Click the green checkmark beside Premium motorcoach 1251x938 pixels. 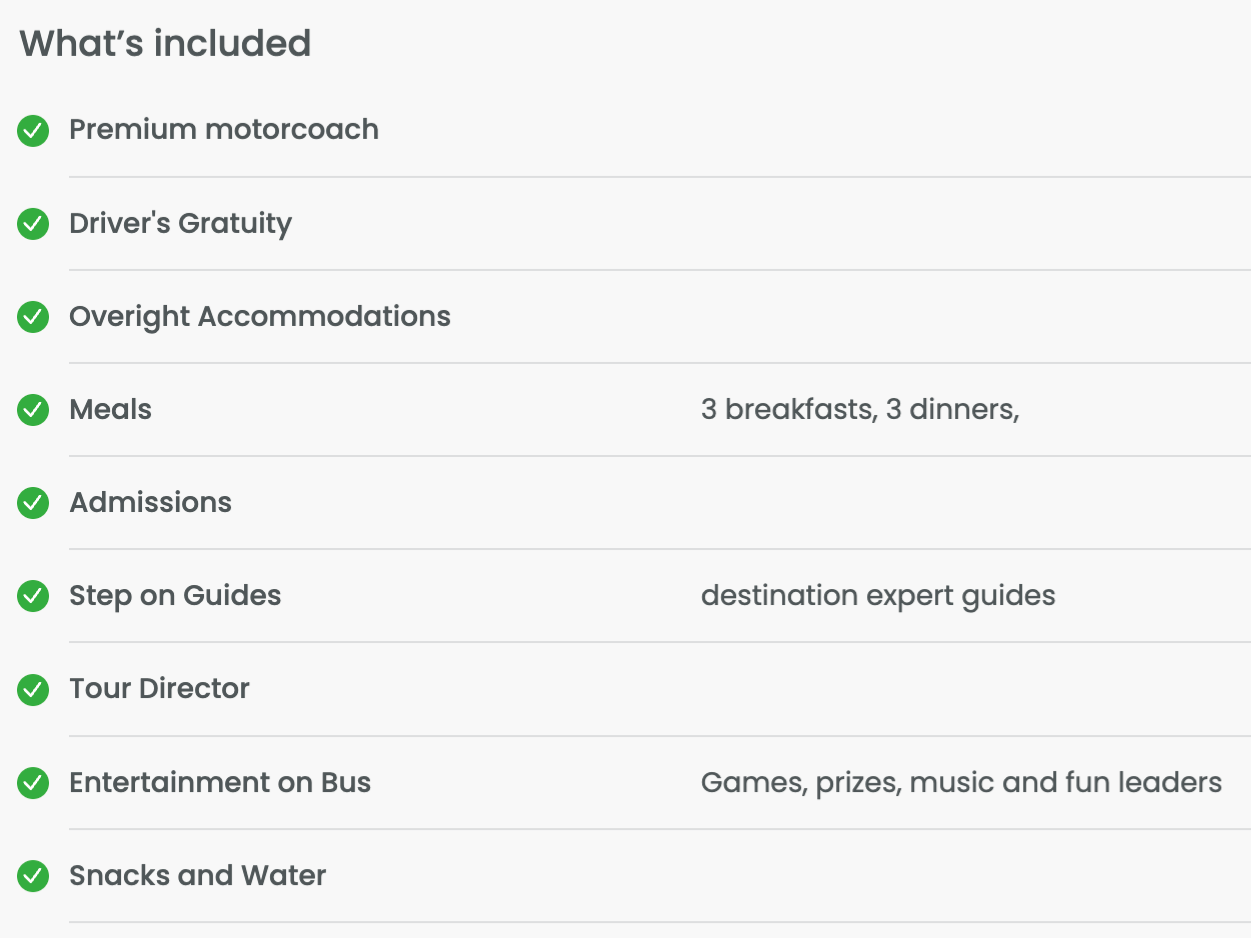[33, 131]
